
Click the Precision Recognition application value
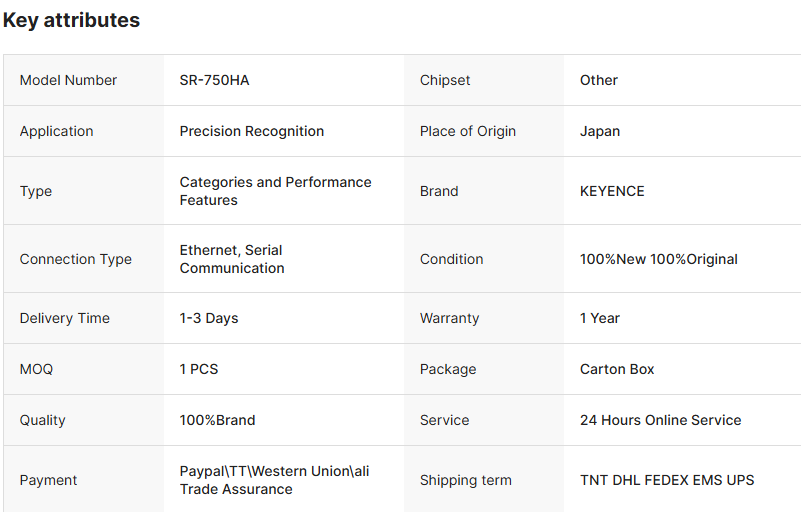click(252, 131)
